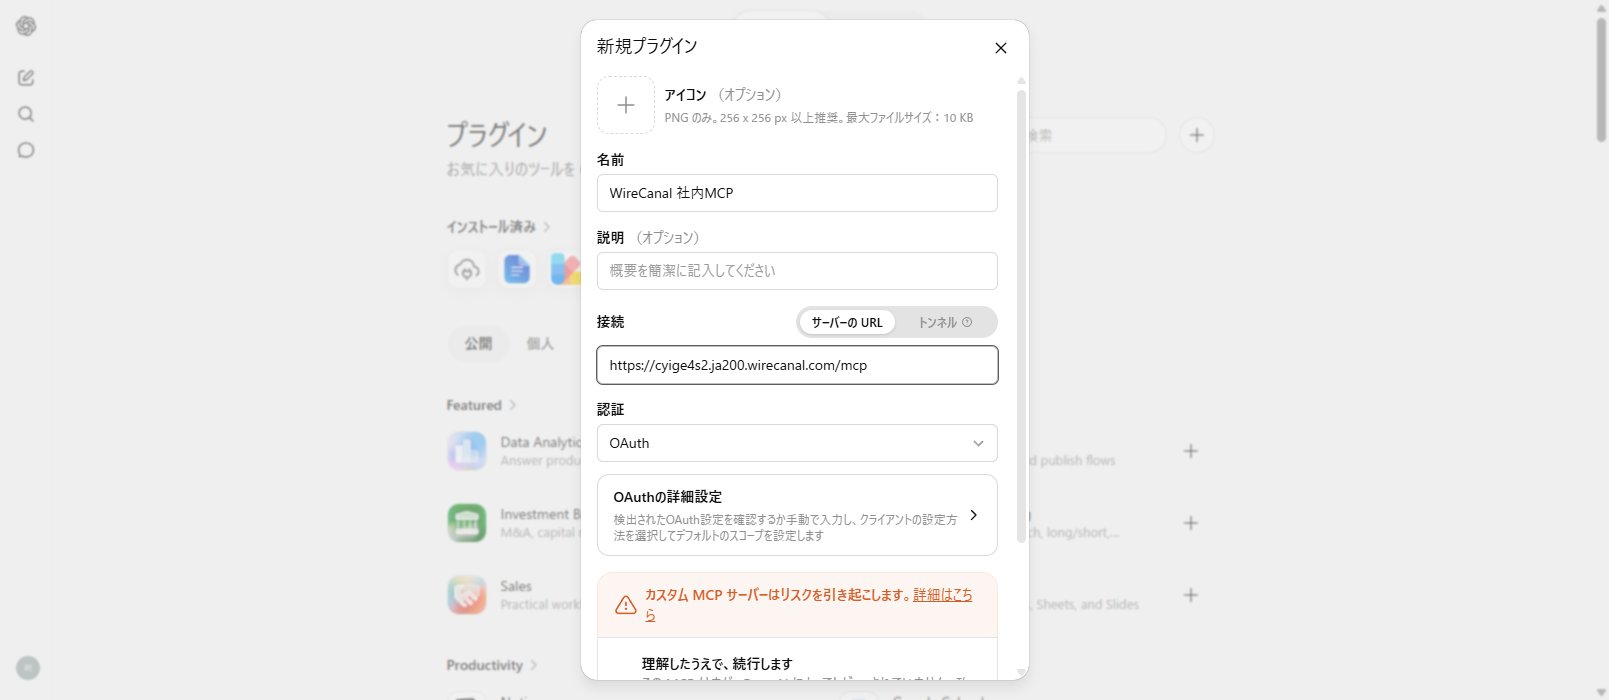
Task: Click the dialog scrollbar up arrow
Action: tap(1021, 80)
